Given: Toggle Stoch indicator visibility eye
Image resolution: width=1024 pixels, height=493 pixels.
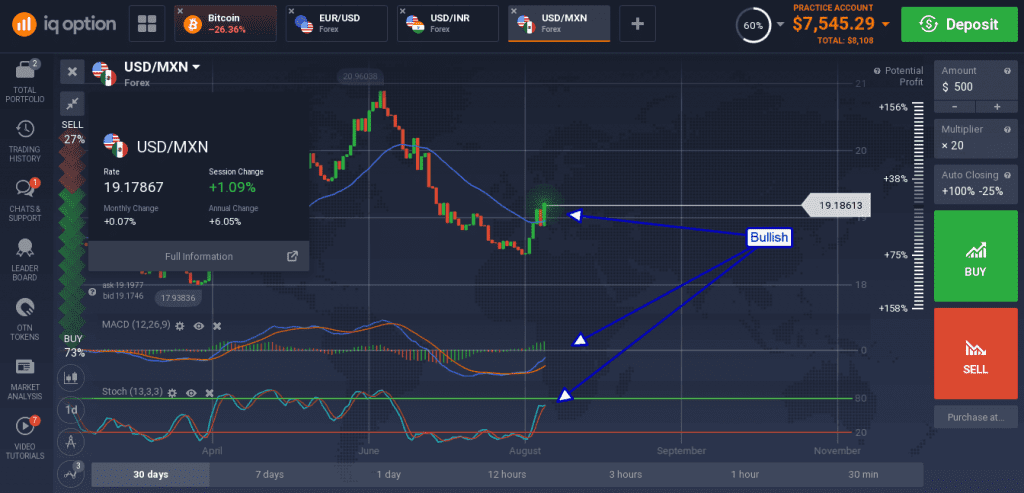Looking at the screenshot, I should click(x=191, y=393).
